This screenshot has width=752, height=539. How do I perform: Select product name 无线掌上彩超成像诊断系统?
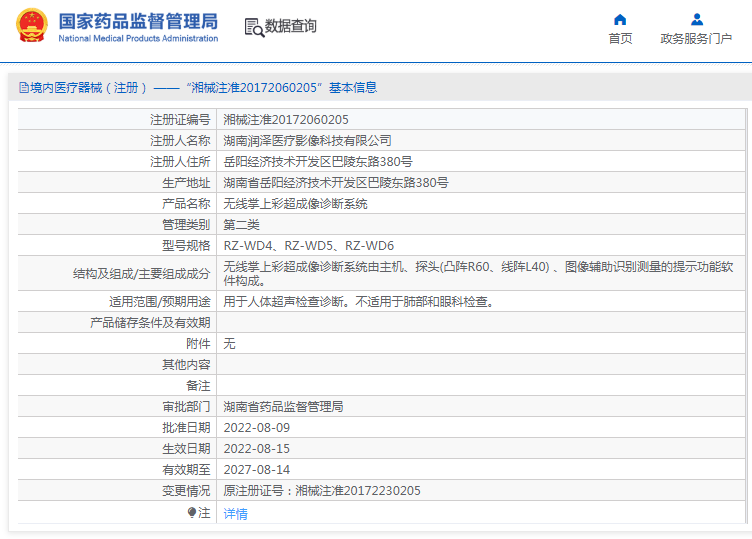click(295, 204)
